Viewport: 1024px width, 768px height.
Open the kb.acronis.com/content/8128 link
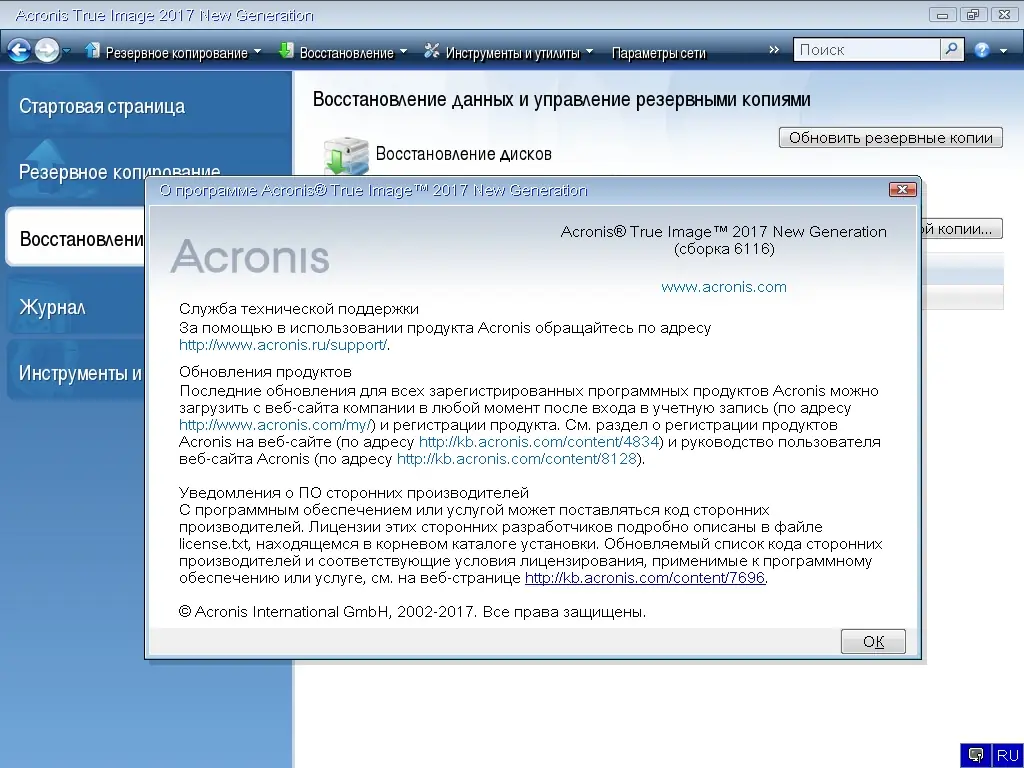pos(517,458)
